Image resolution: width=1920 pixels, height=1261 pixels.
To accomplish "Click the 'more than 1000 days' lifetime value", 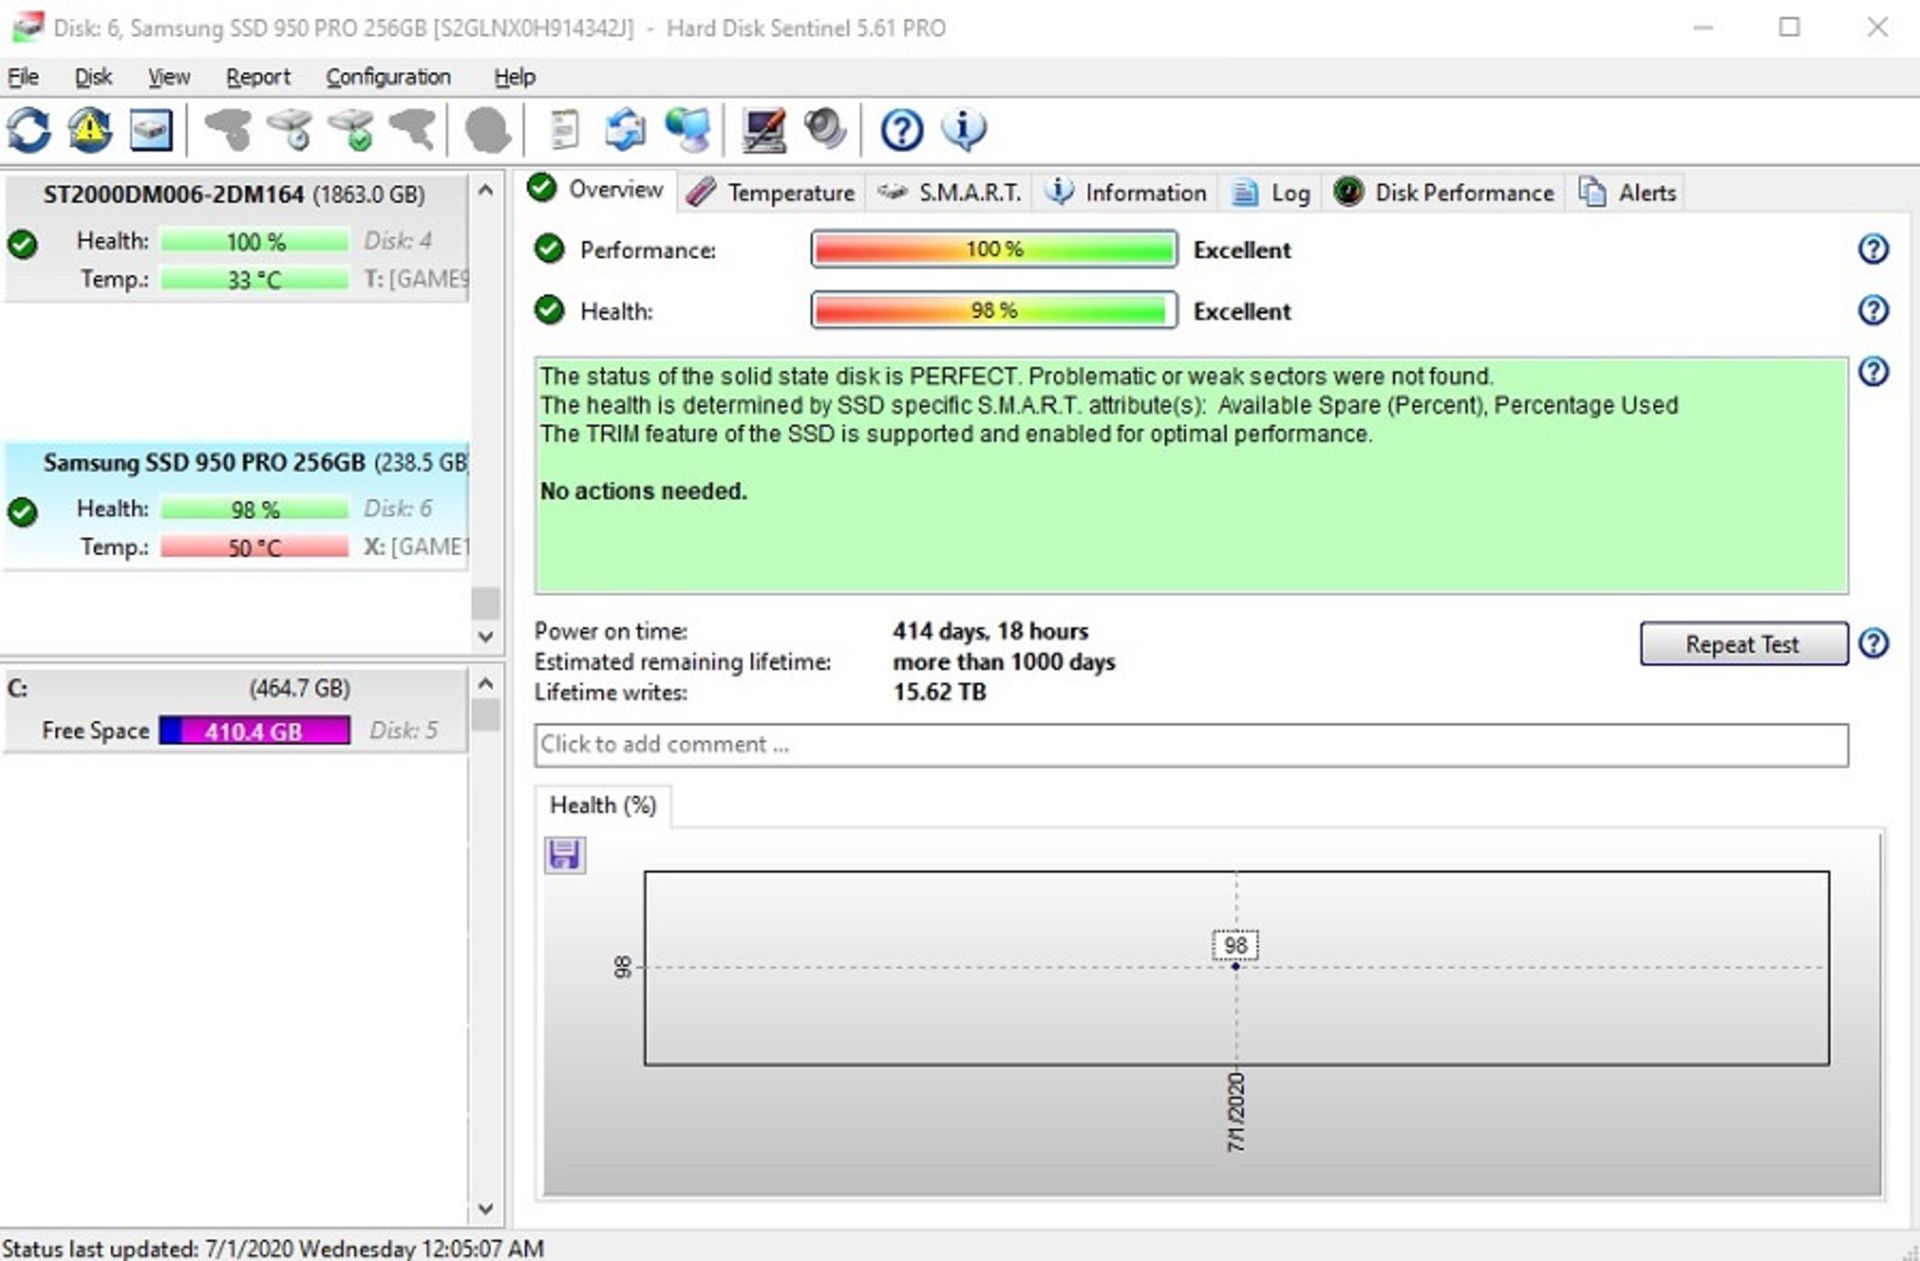I will (1003, 662).
